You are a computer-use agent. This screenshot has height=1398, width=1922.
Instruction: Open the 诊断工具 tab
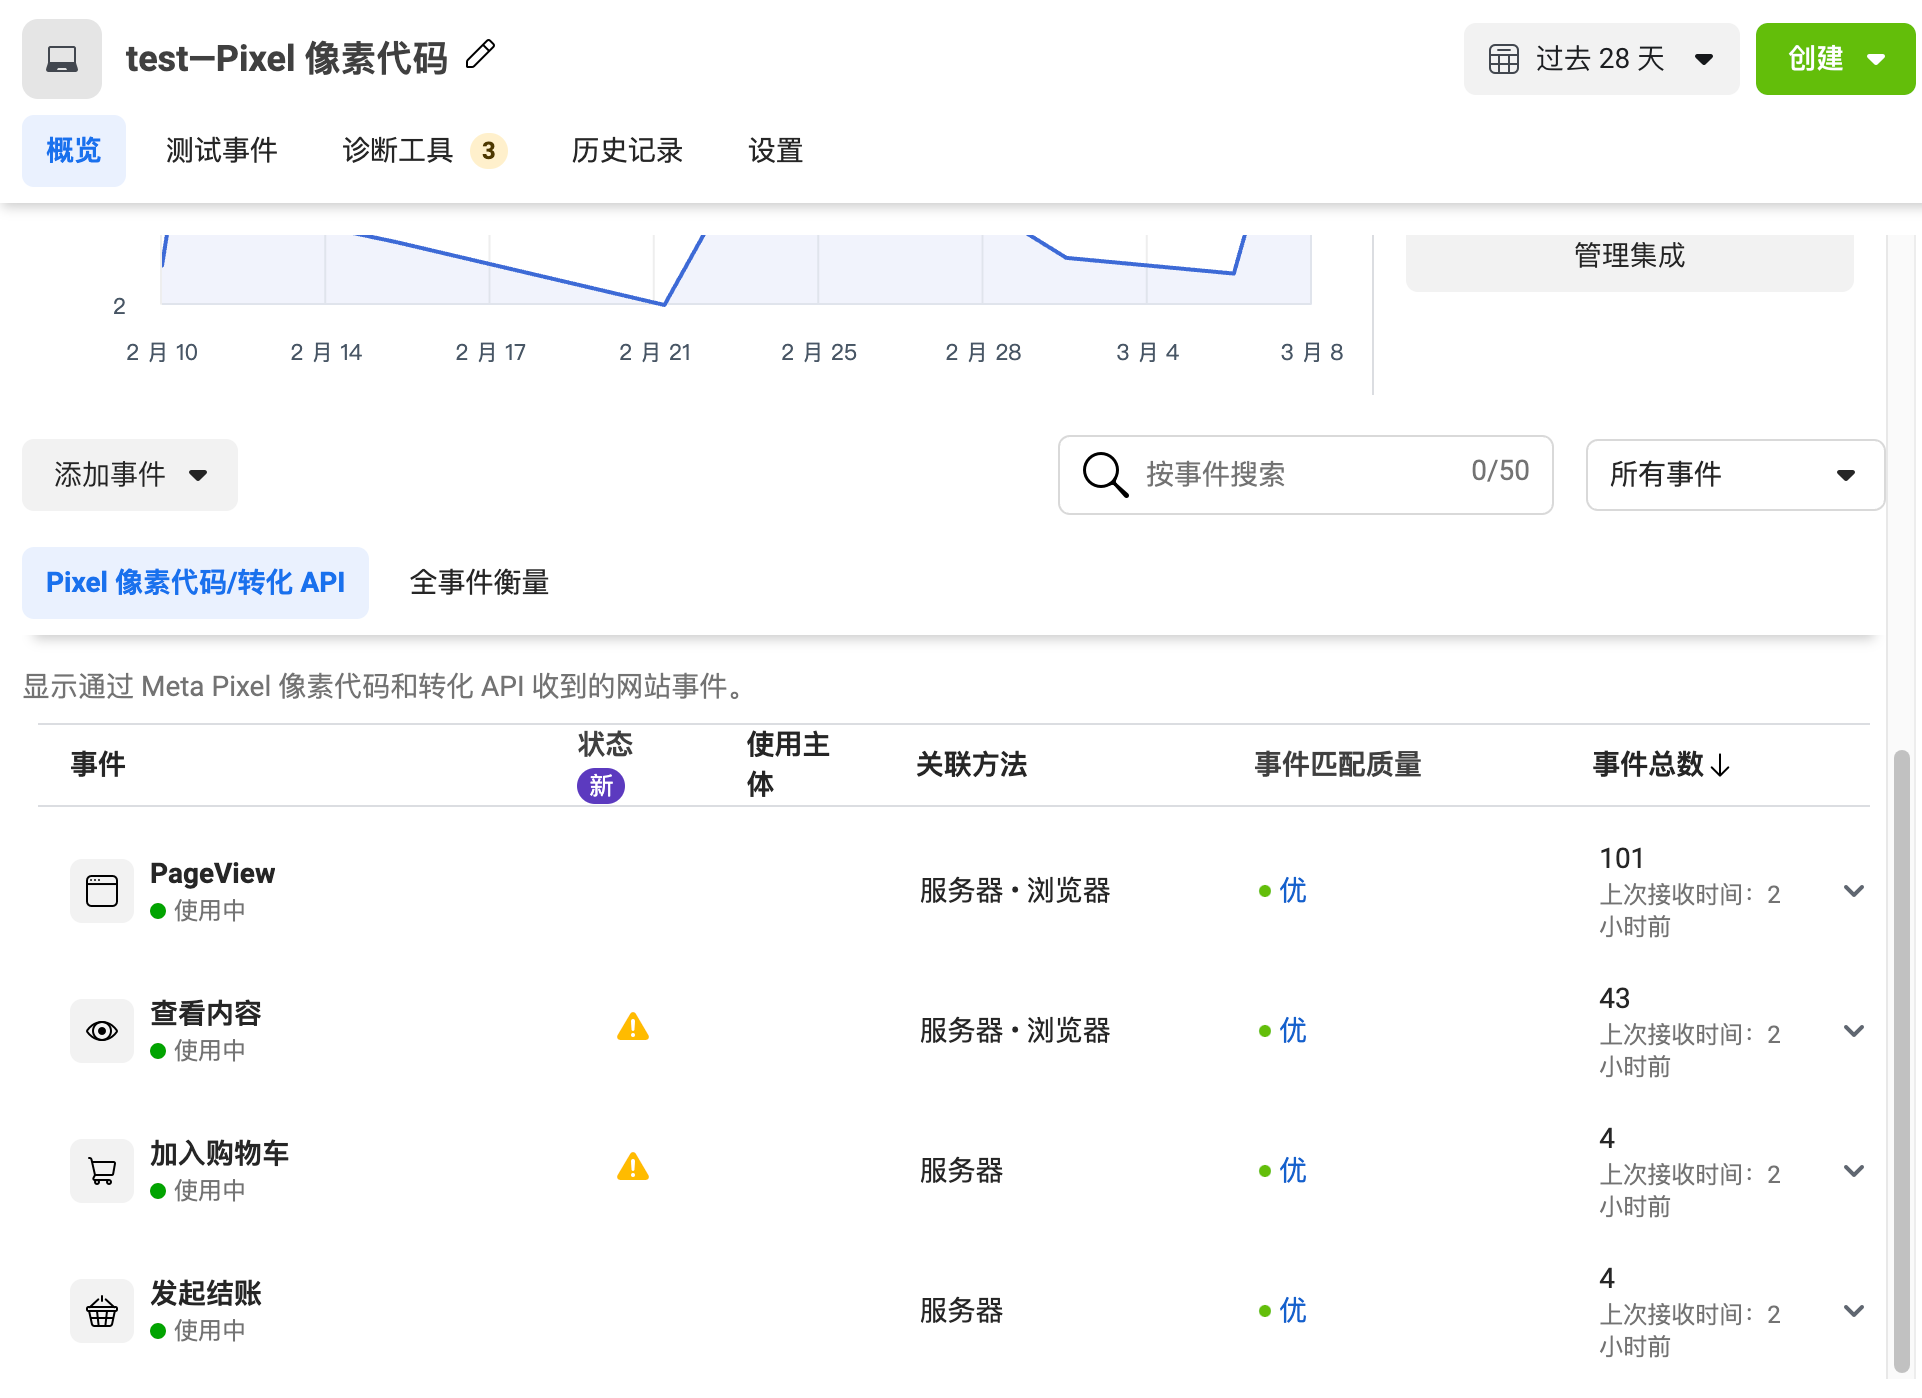tap(424, 151)
